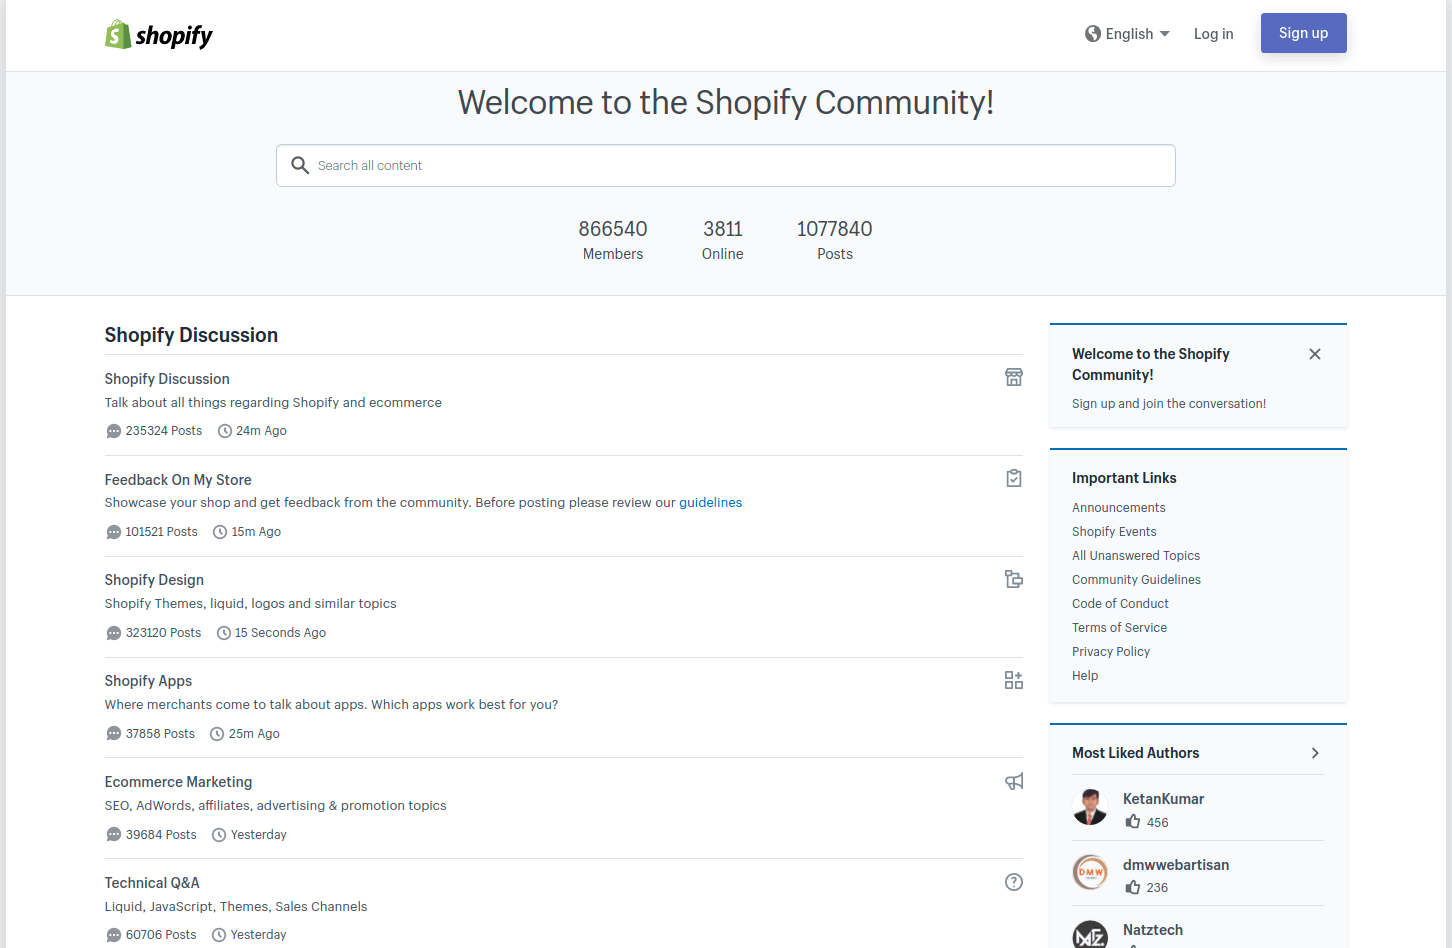
Task: Click the Shopify Apps grid icon
Action: [1013, 680]
